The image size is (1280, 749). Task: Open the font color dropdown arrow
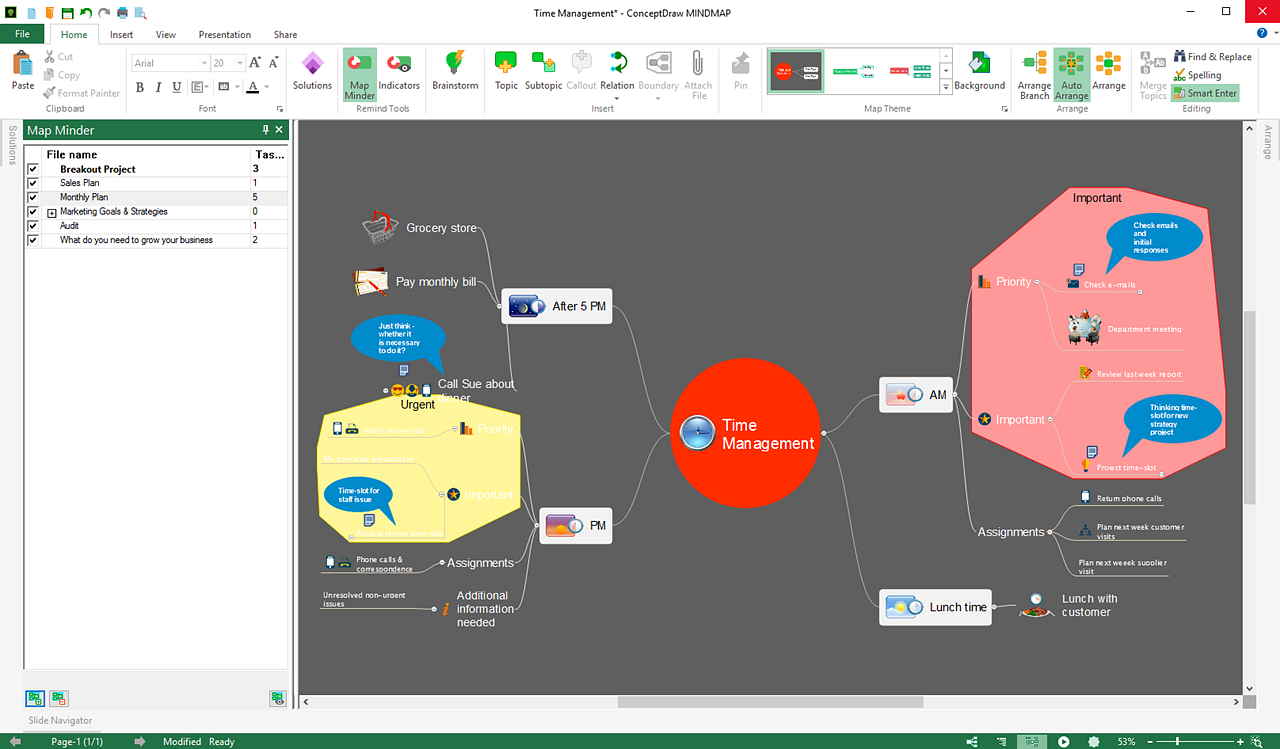(x=268, y=87)
